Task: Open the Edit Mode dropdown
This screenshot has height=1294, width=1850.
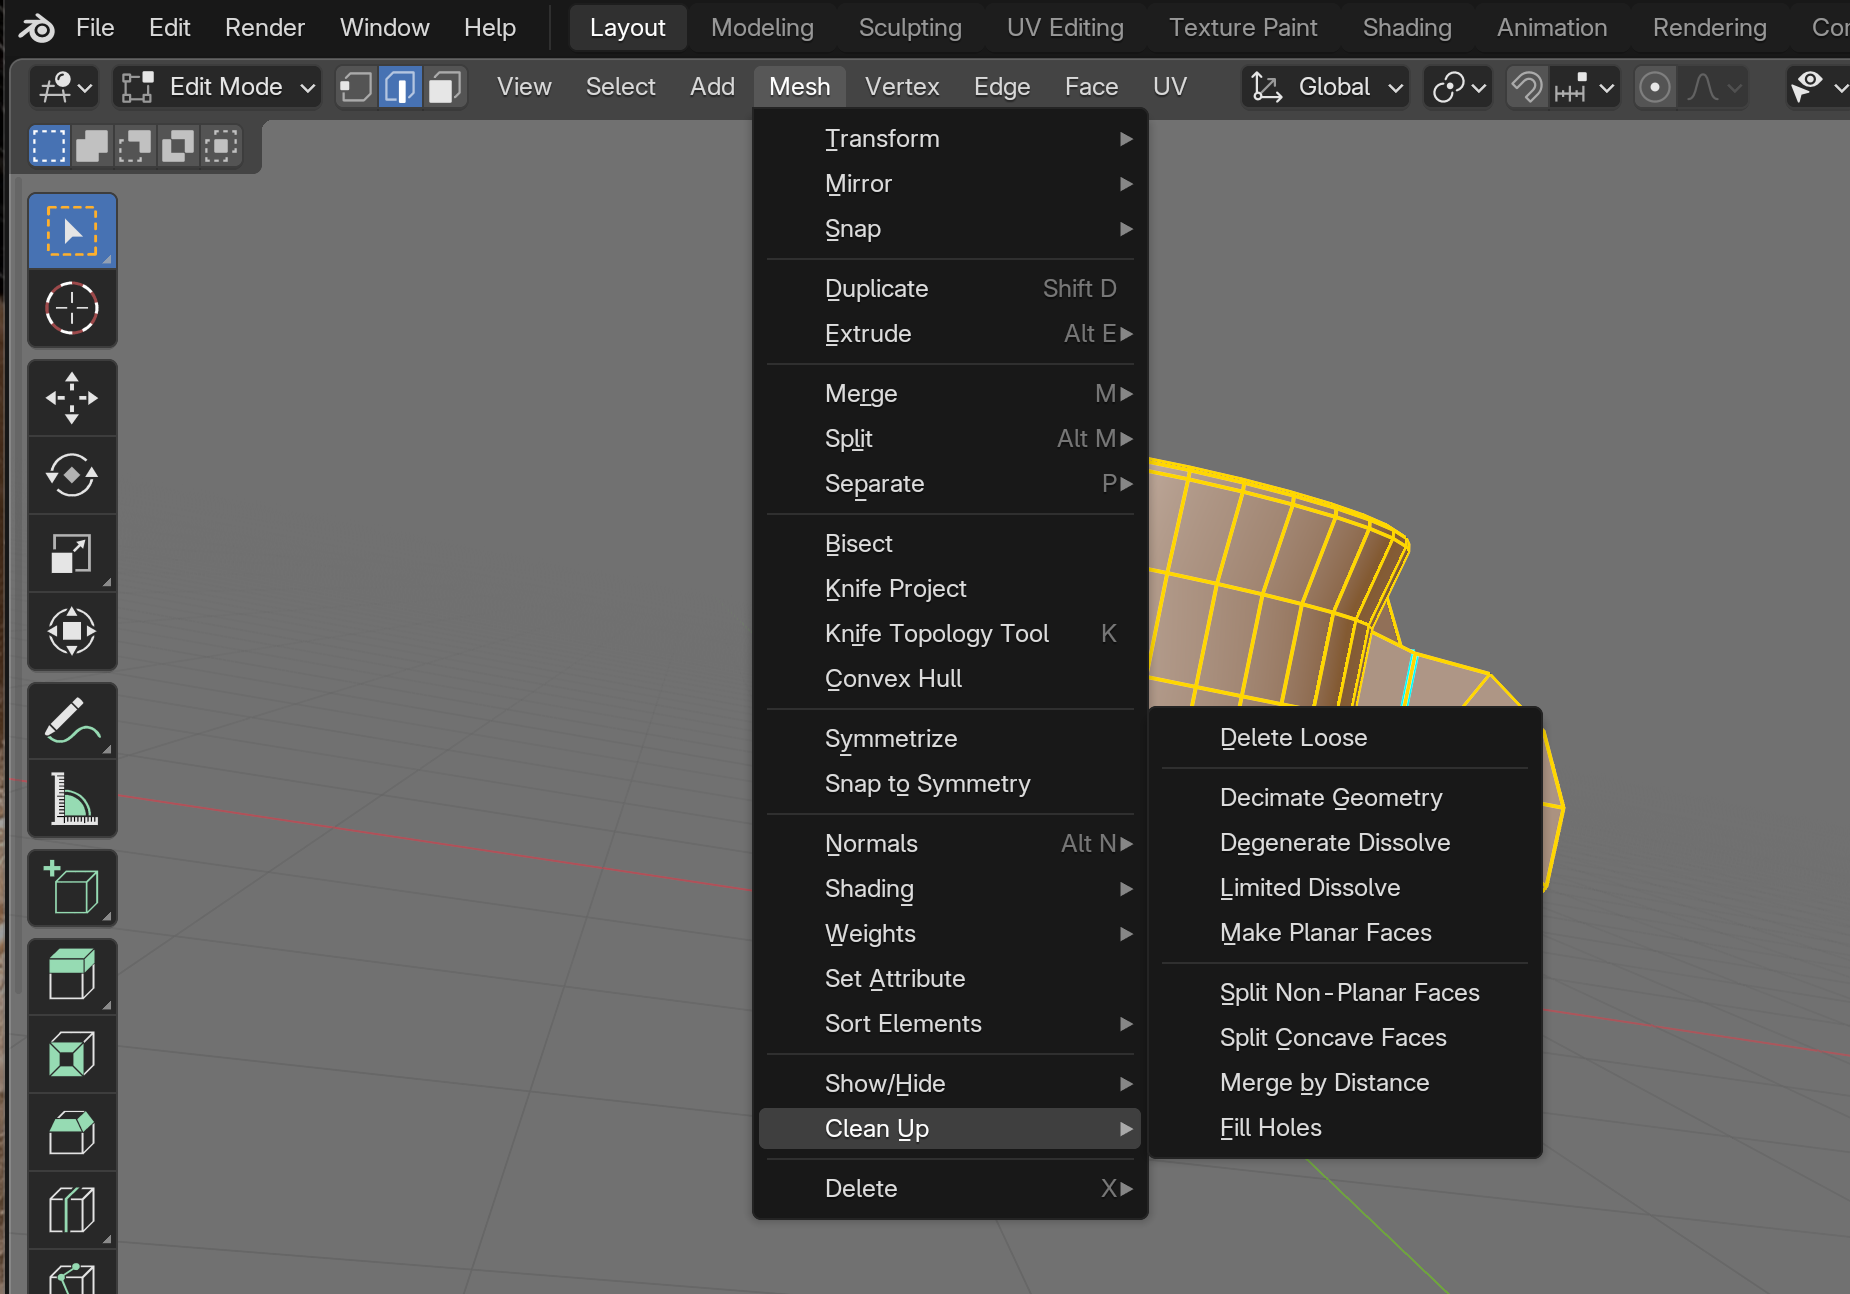Action: pos(217,87)
